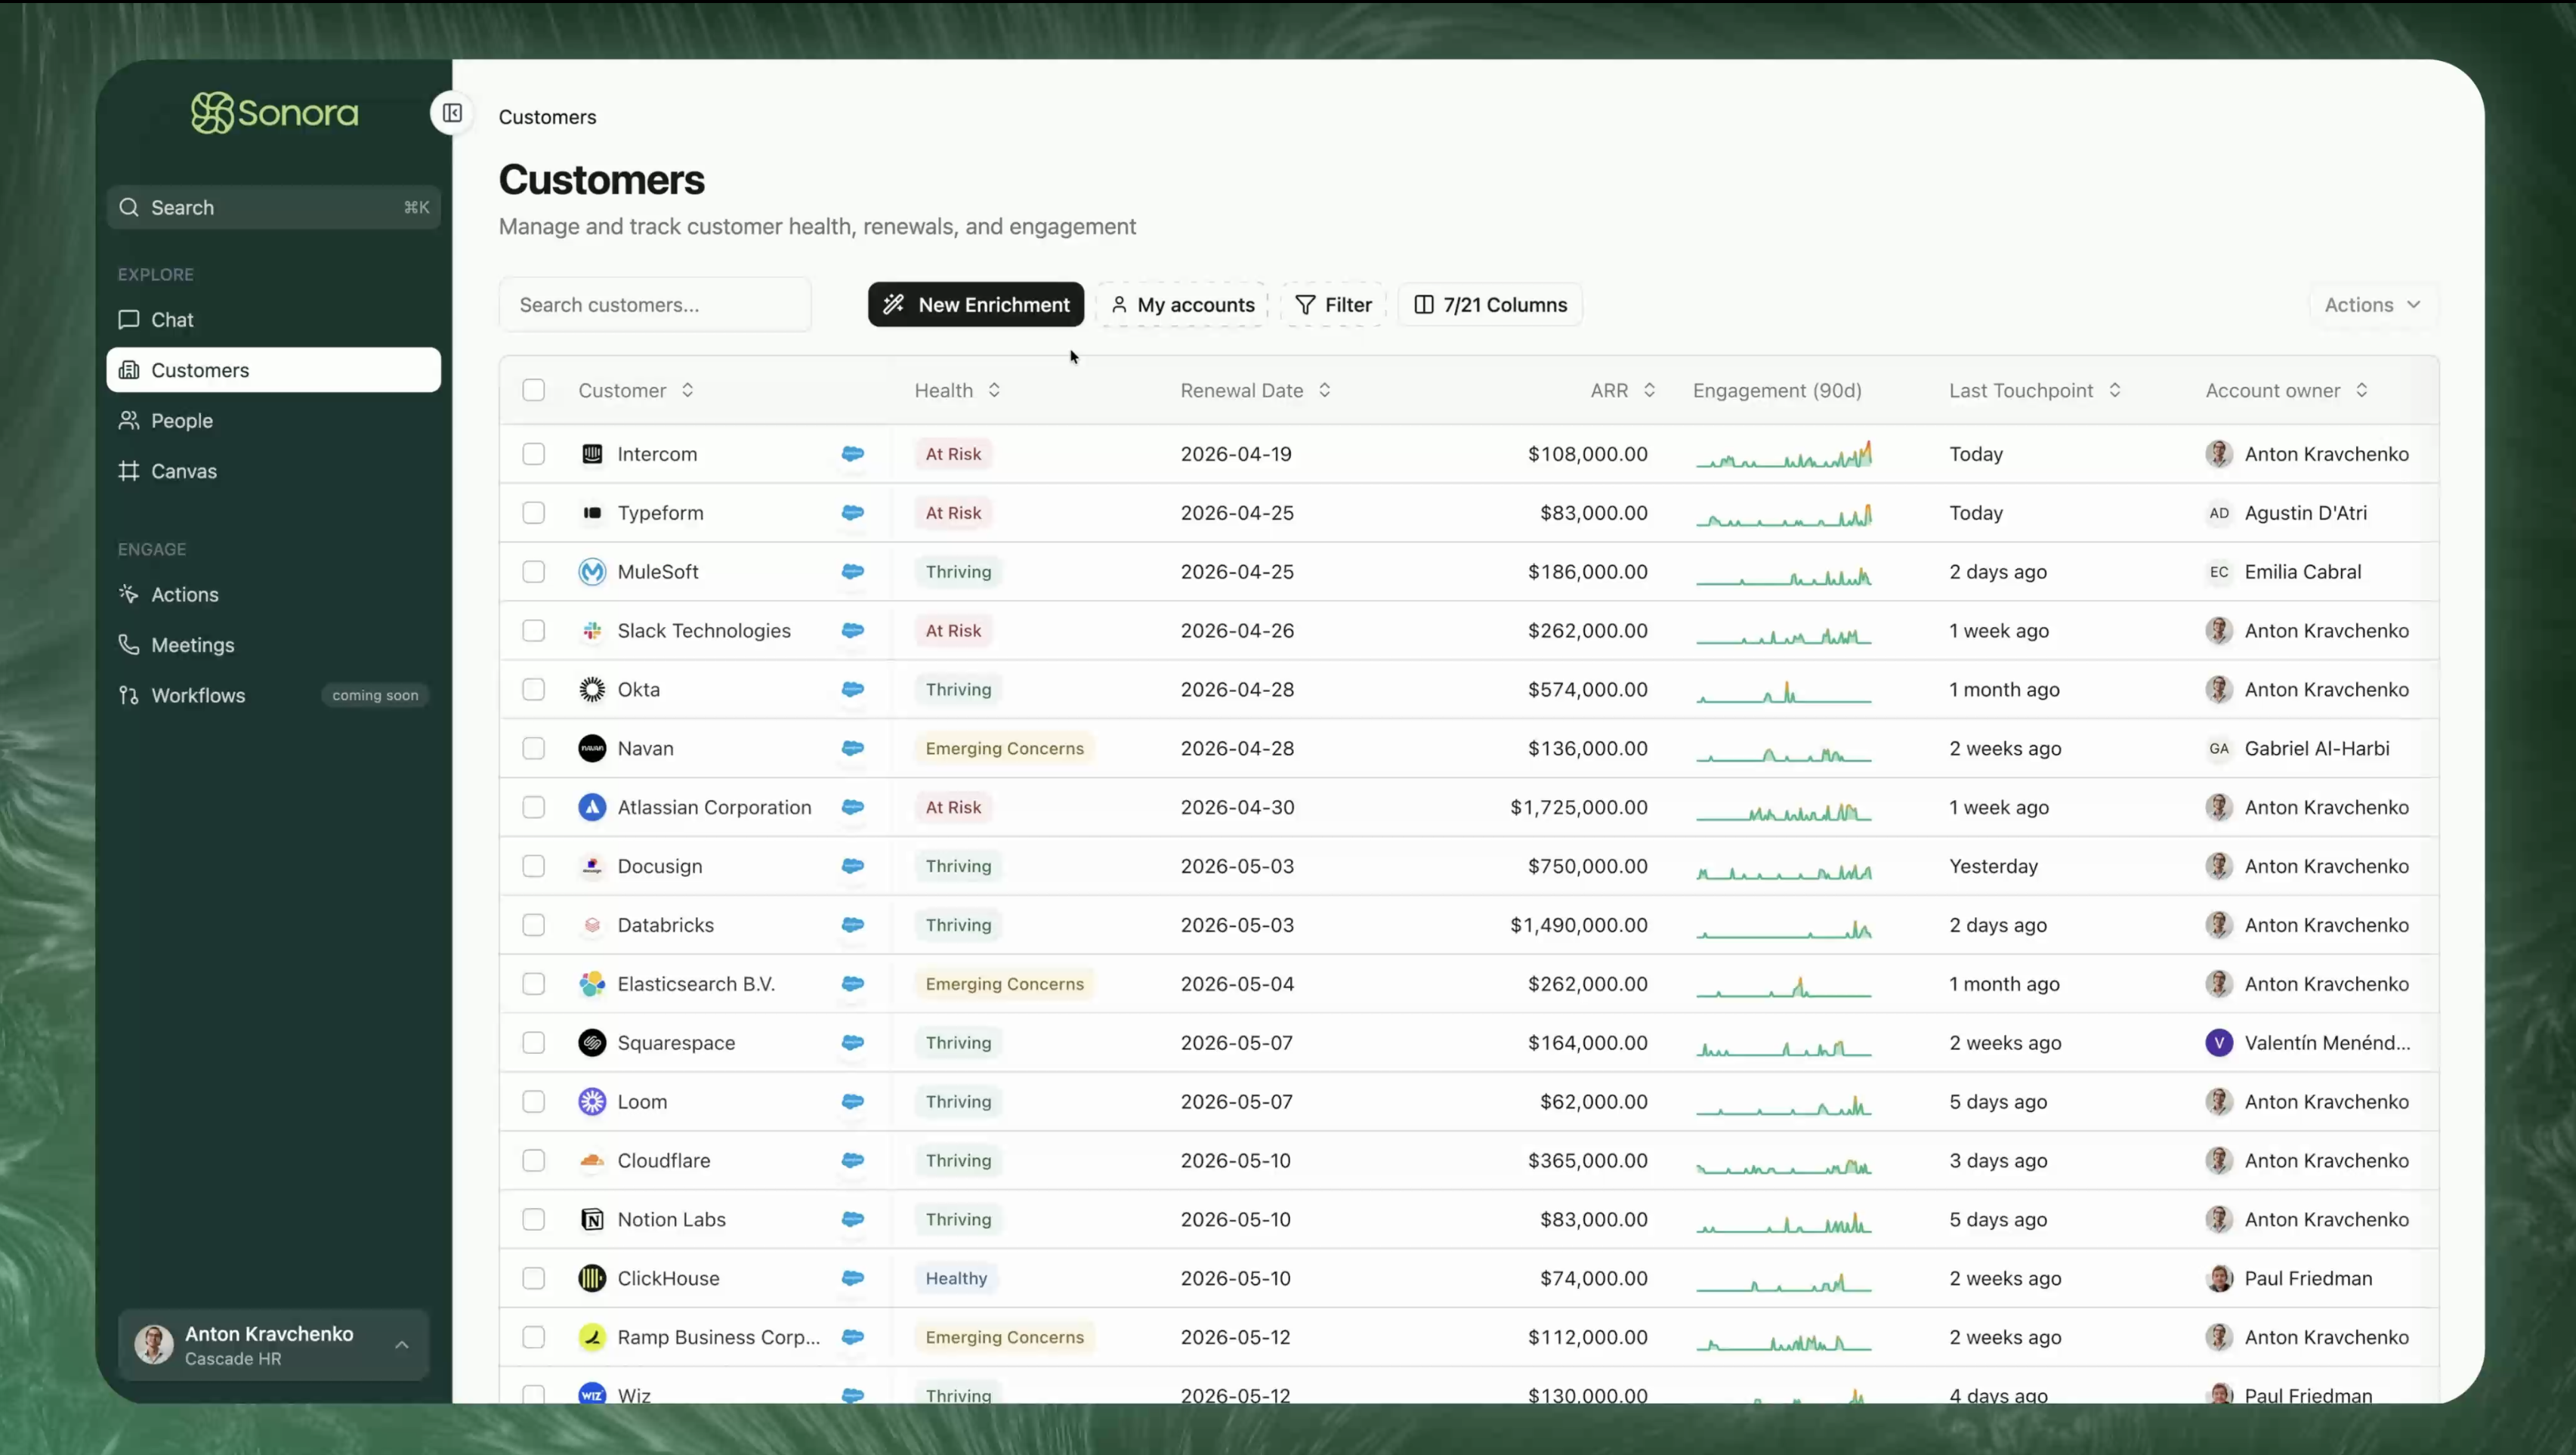This screenshot has height=1455, width=2576.
Task: Click the Atlassian Corporation logo icon
Action: click(592, 807)
